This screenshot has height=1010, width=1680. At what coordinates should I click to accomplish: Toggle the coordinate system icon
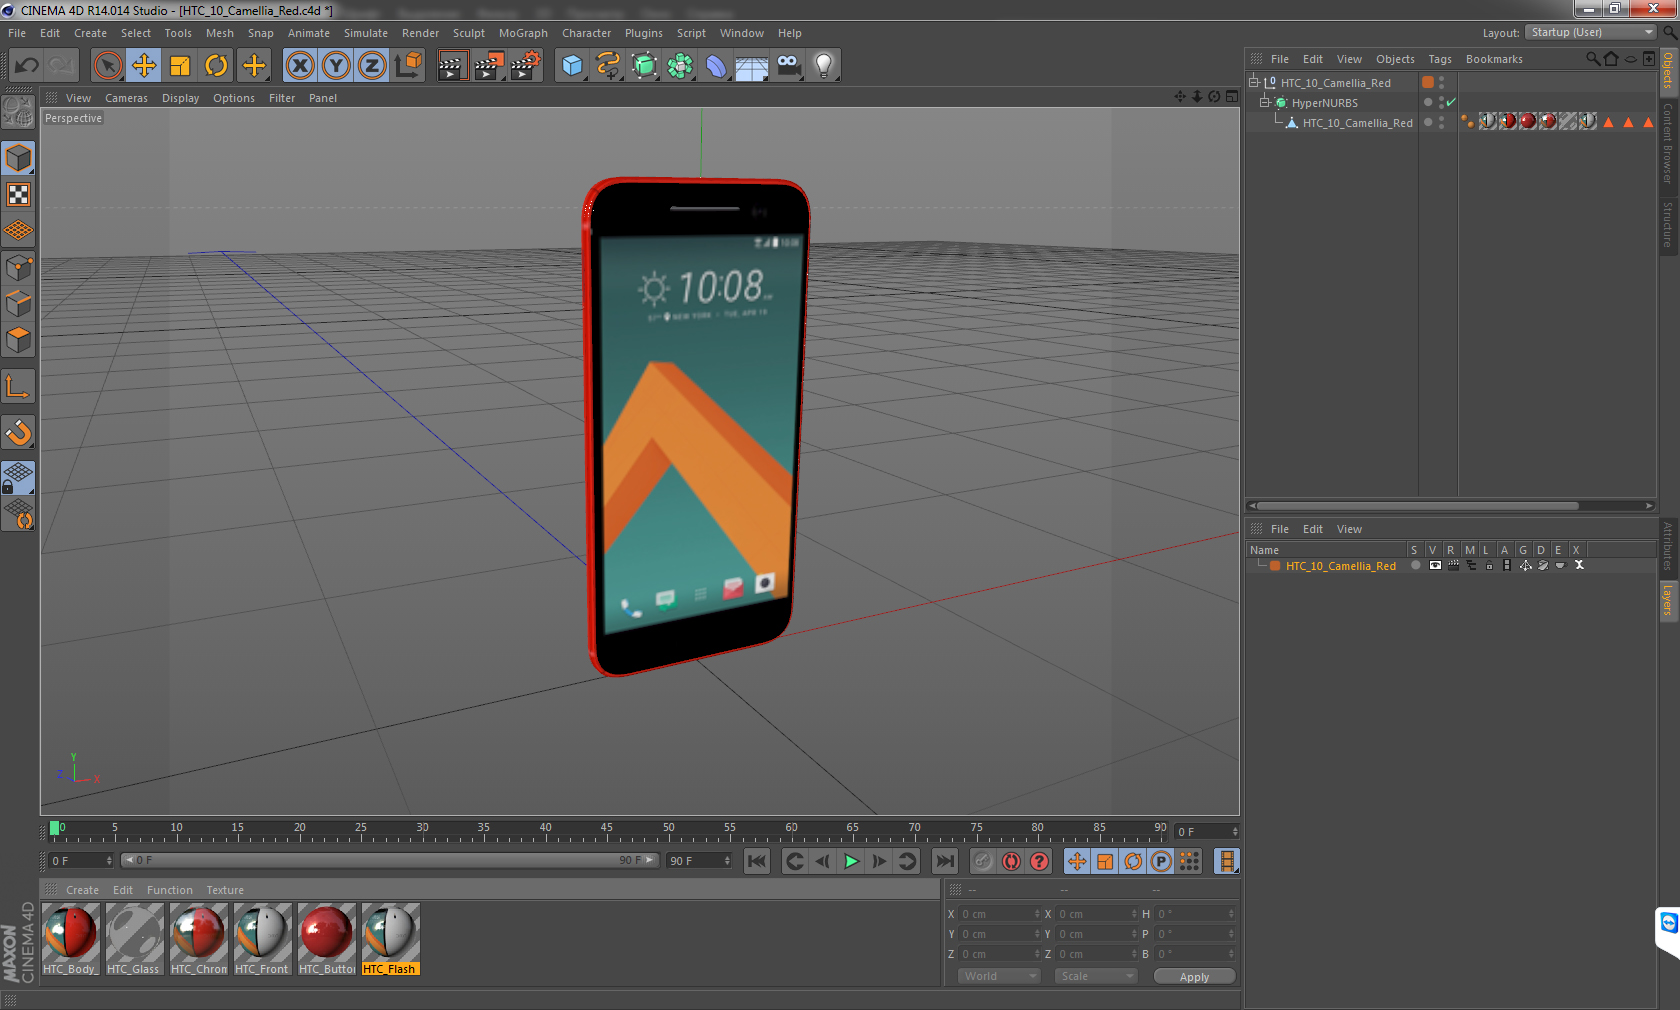[408, 66]
